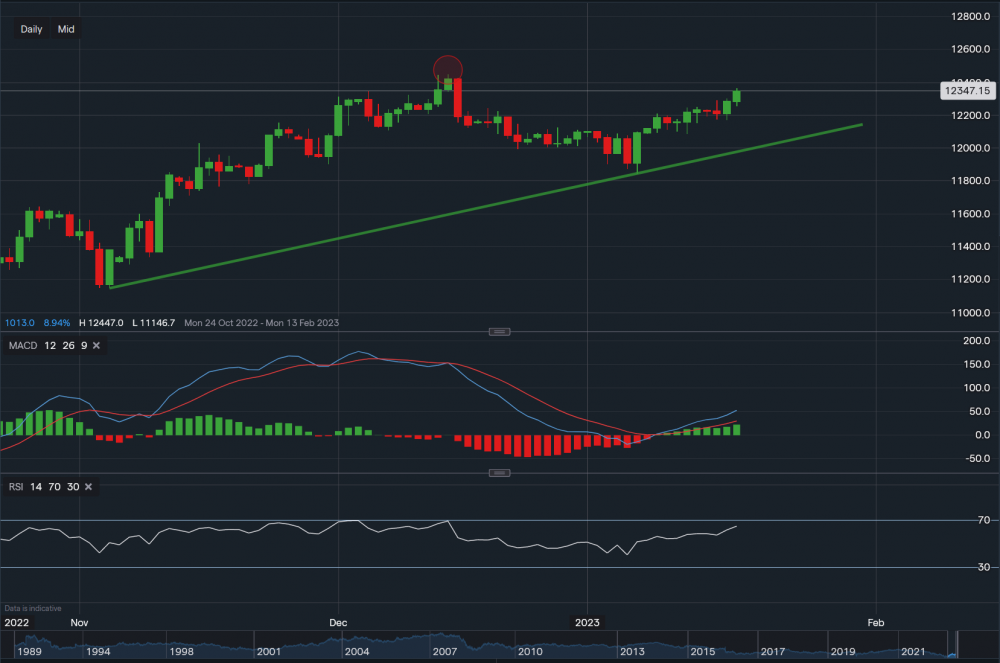Toggle the Mid price display
Image resolution: width=1000 pixels, height=663 pixels.
[x=65, y=29]
